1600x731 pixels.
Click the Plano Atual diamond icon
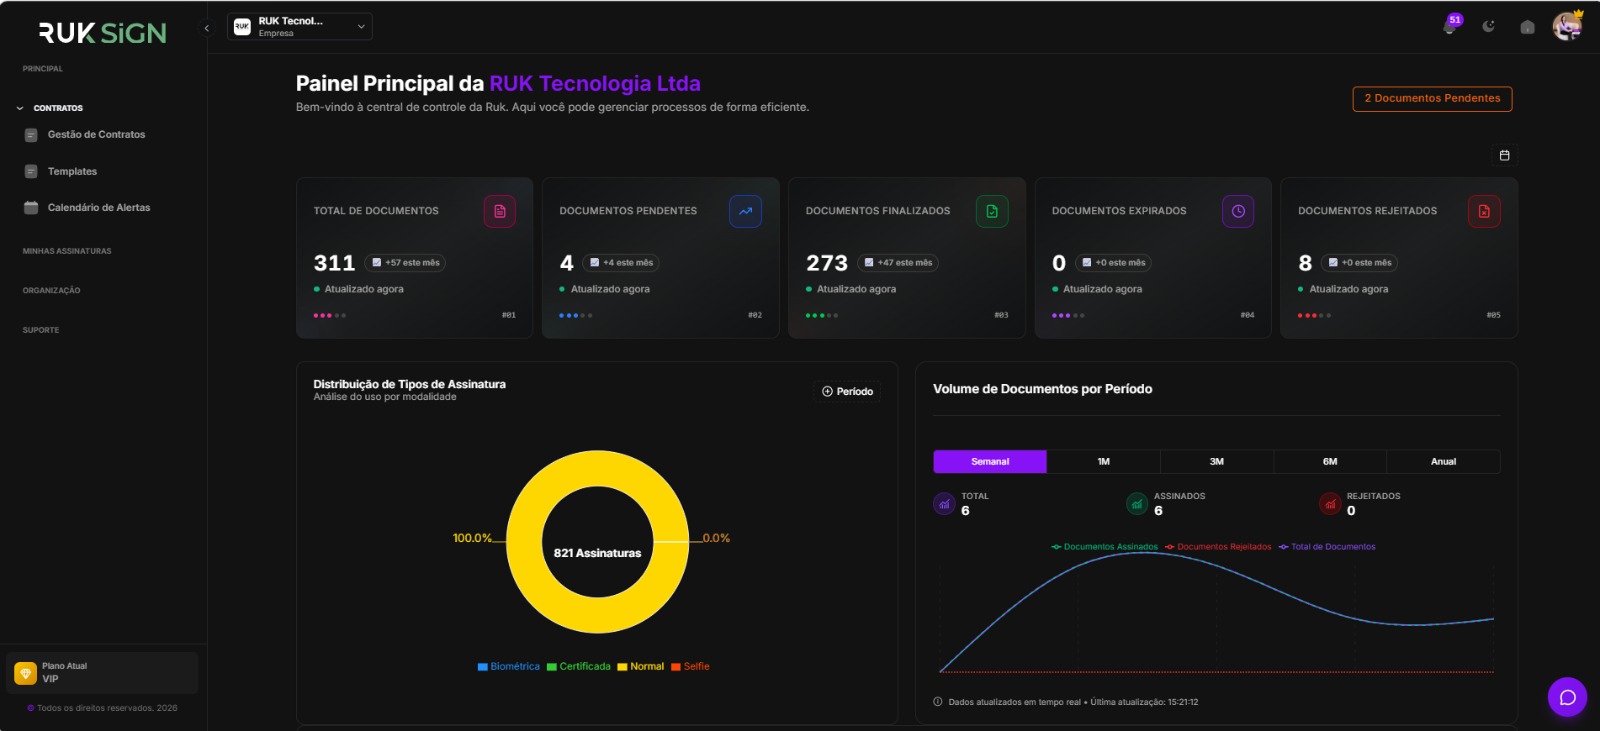(26, 673)
